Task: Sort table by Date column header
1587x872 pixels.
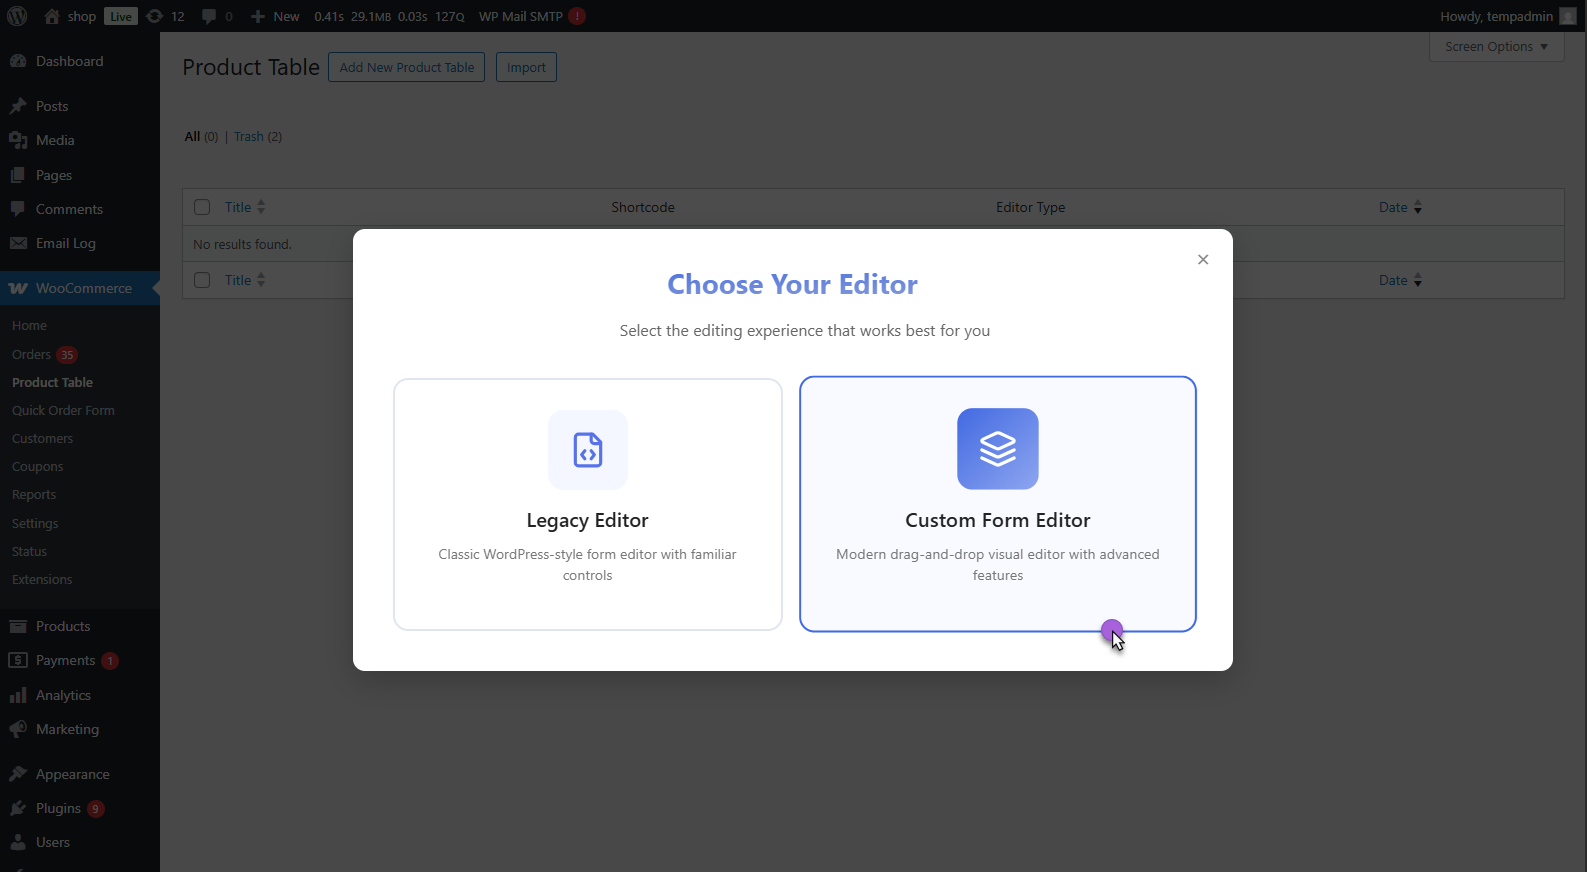Action: click(1392, 207)
